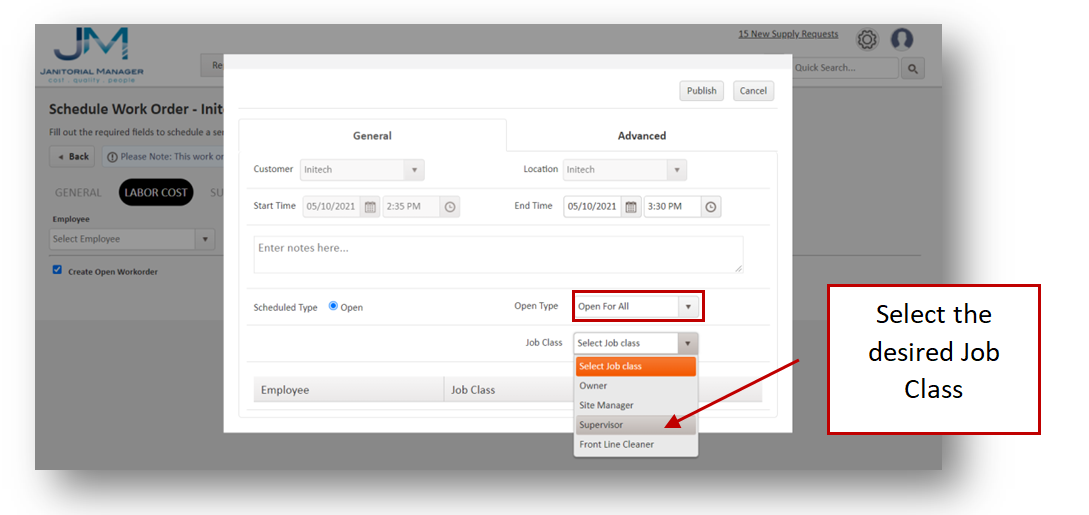The height and width of the screenshot is (515, 1089).
Task: Open the settings gear icon
Action: click(x=867, y=40)
